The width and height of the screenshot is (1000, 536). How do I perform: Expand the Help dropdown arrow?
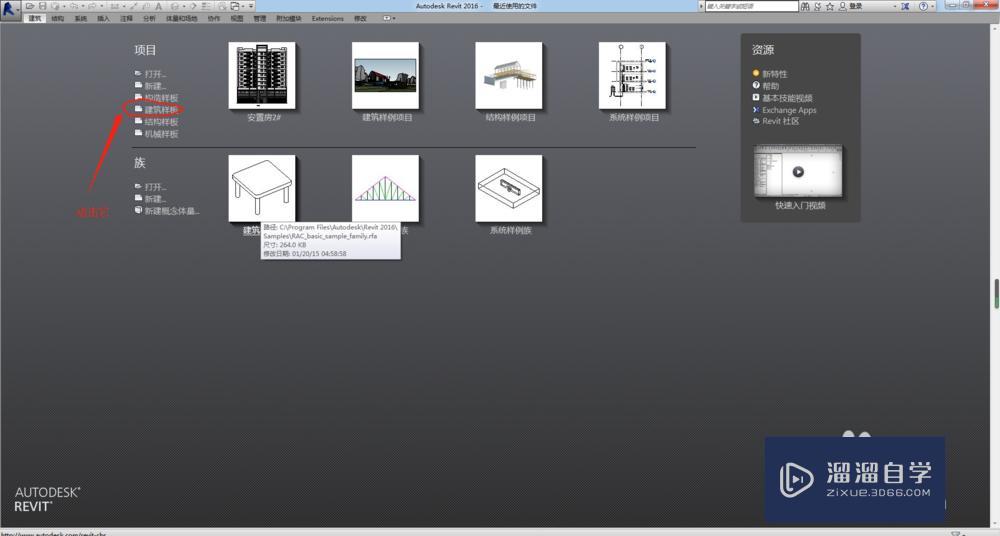point(932,6)
